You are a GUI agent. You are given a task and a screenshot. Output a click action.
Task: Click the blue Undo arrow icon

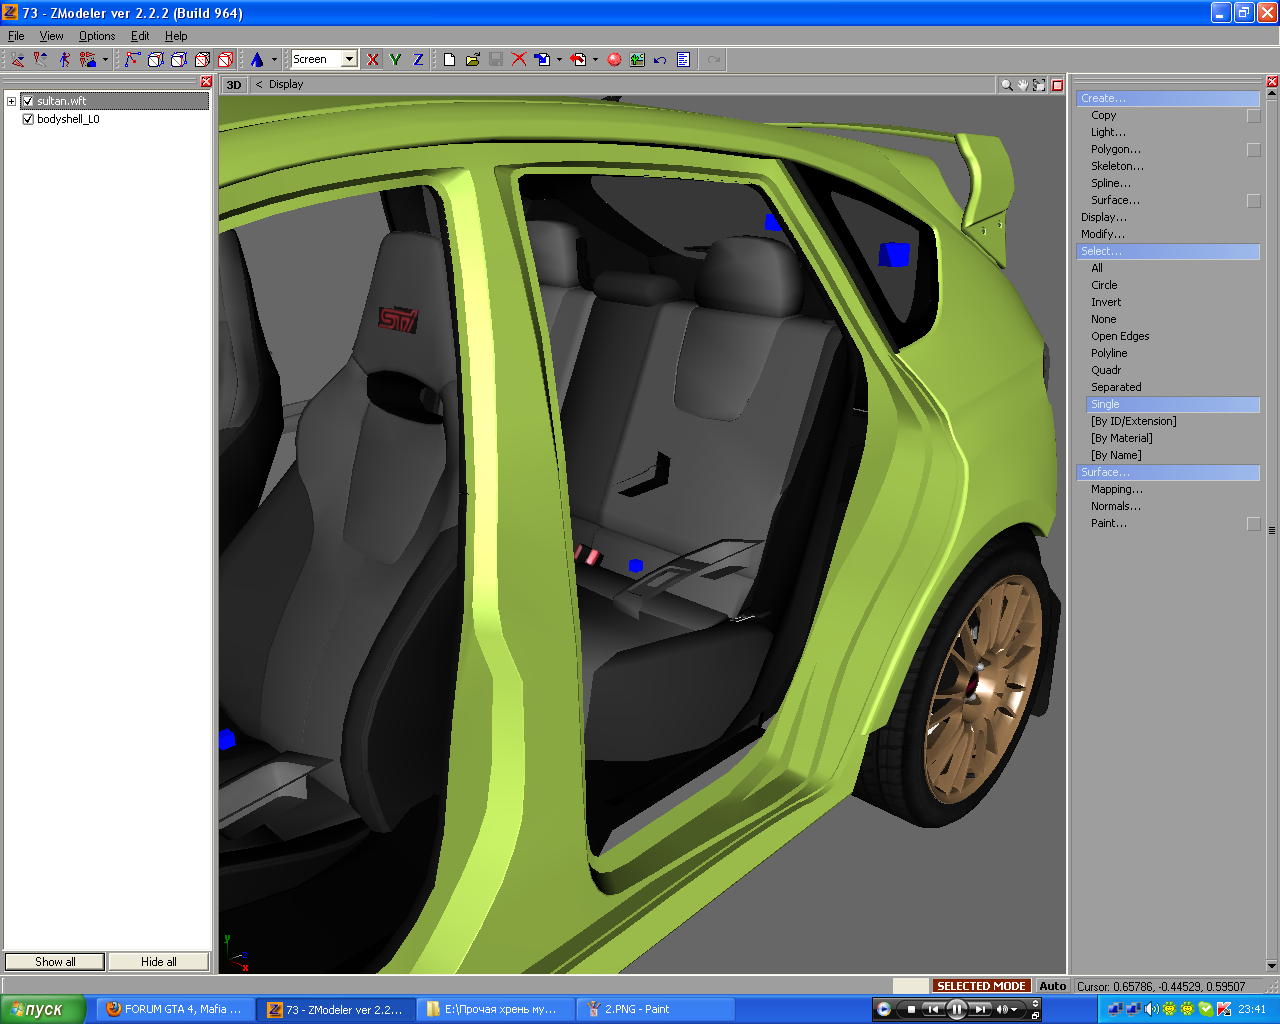pos(660,60)
